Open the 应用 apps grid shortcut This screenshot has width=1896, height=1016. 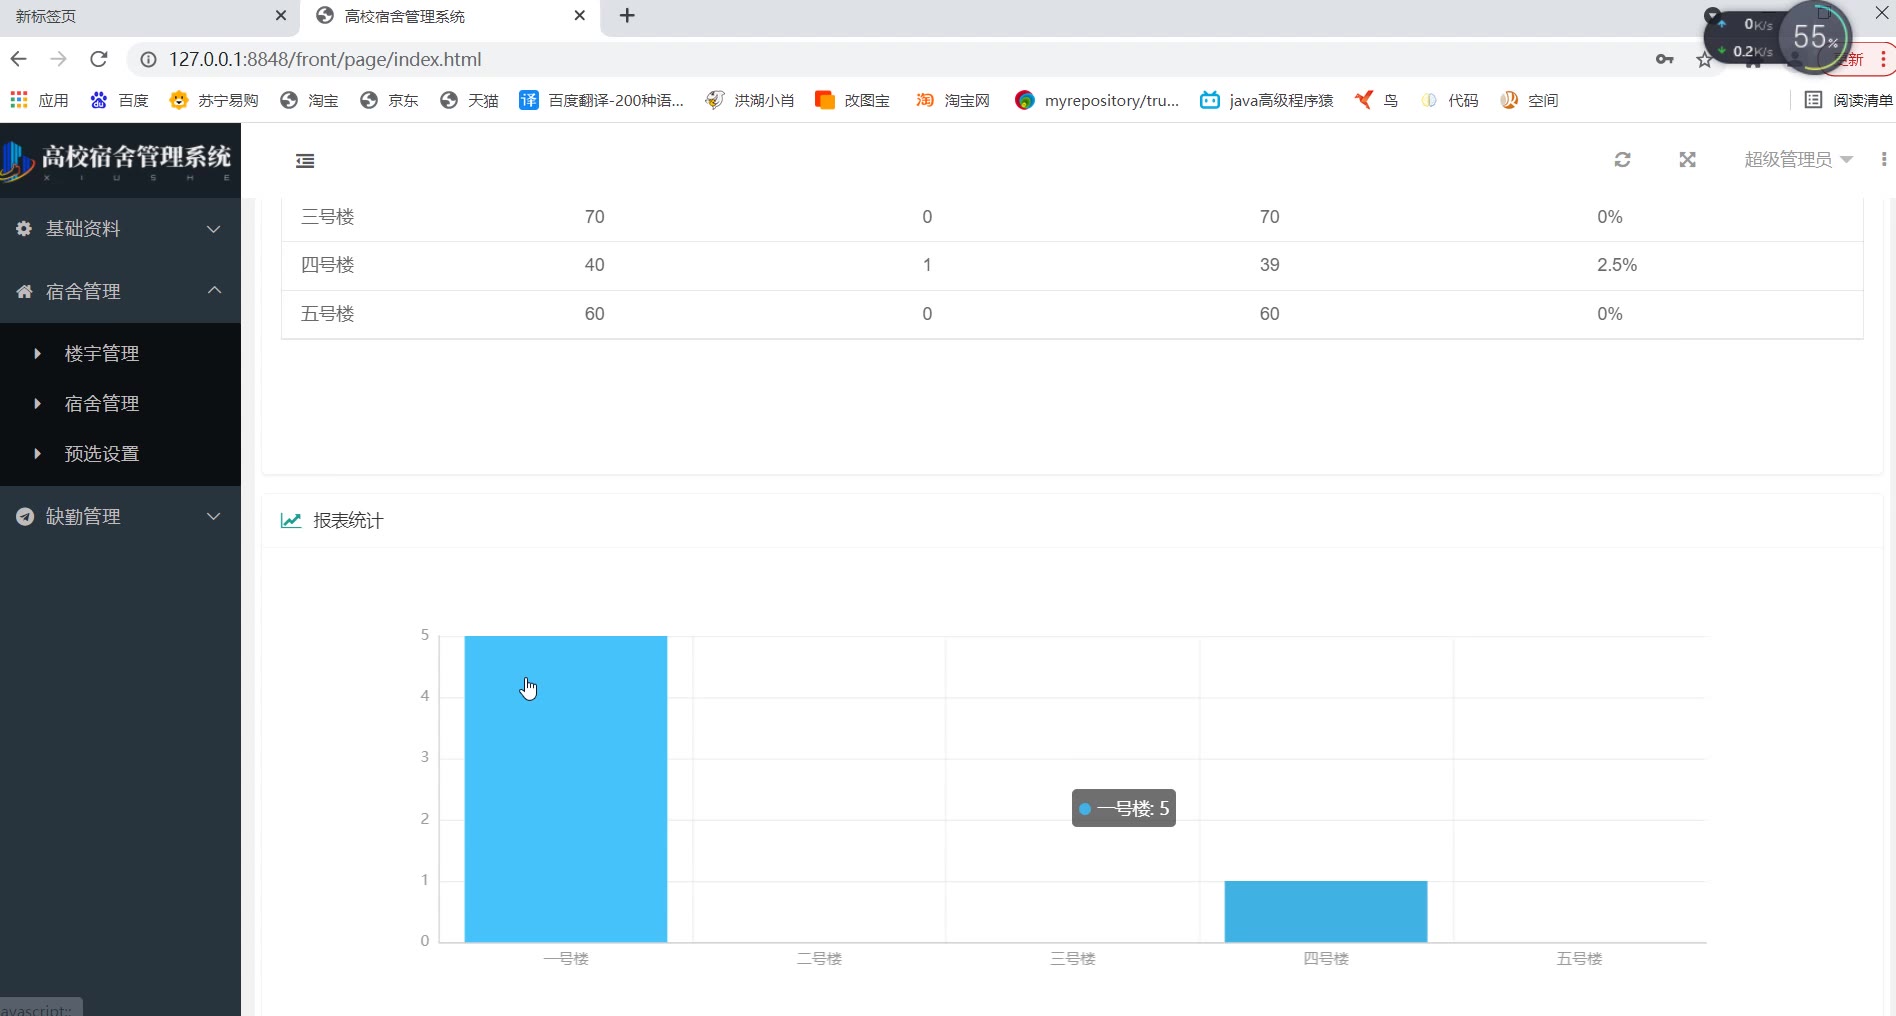[x=39, y=100]
